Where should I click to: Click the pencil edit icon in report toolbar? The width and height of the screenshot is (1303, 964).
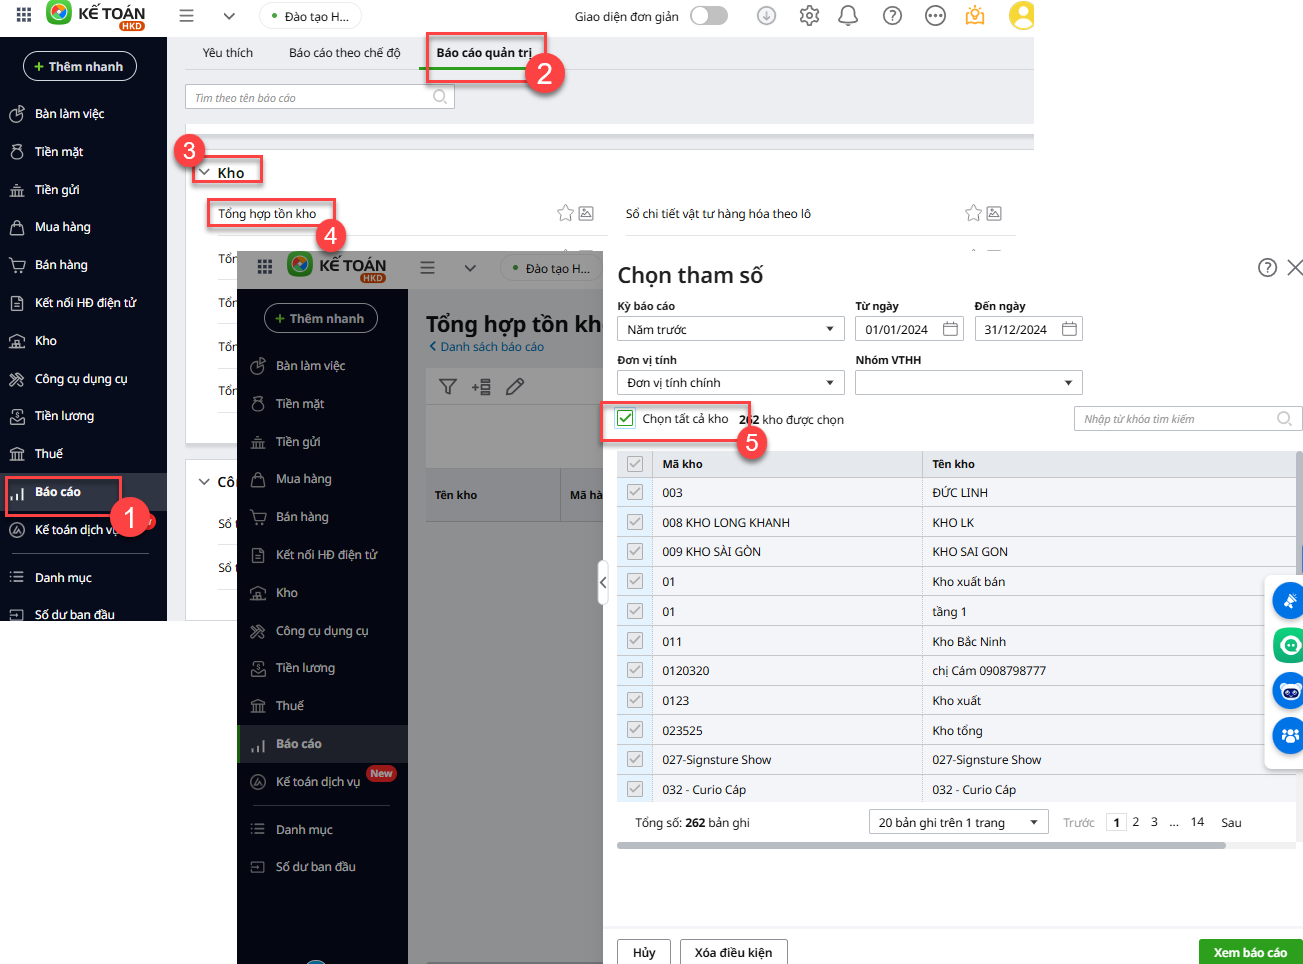click(x=515, y=387)
